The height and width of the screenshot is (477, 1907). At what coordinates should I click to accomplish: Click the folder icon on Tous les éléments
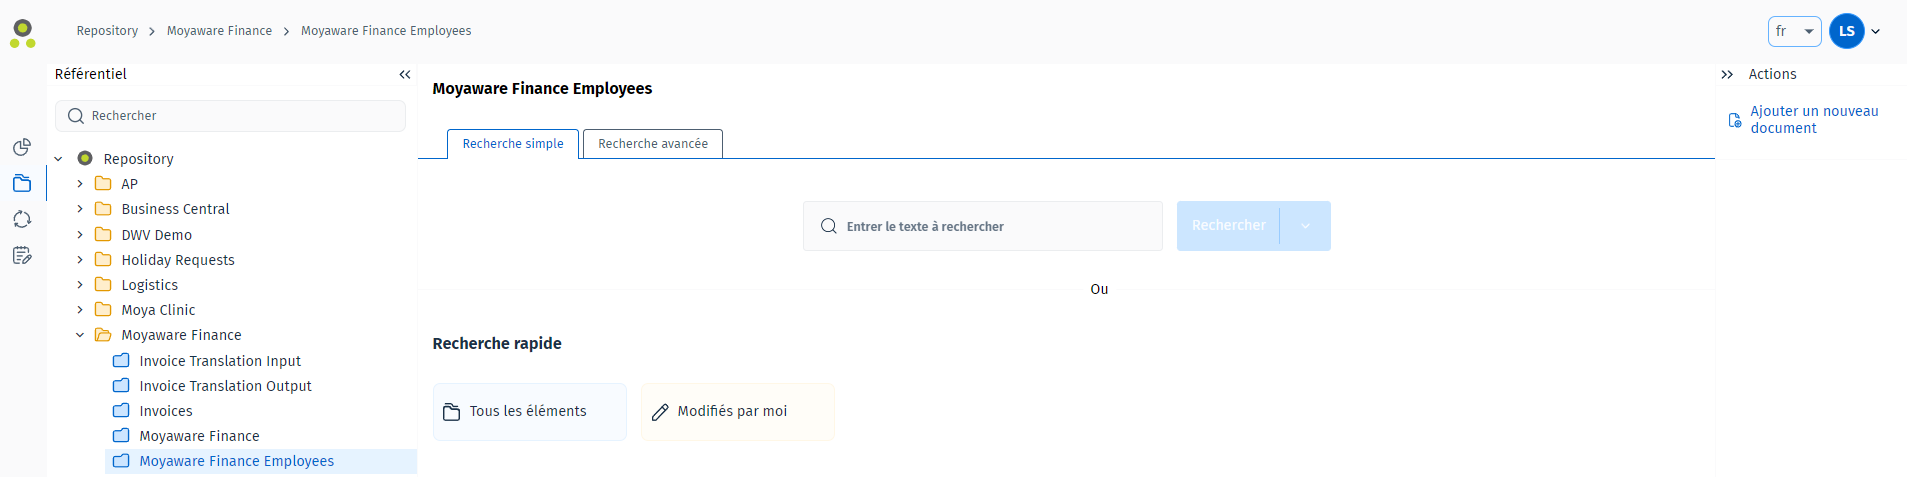coord(452,412)
